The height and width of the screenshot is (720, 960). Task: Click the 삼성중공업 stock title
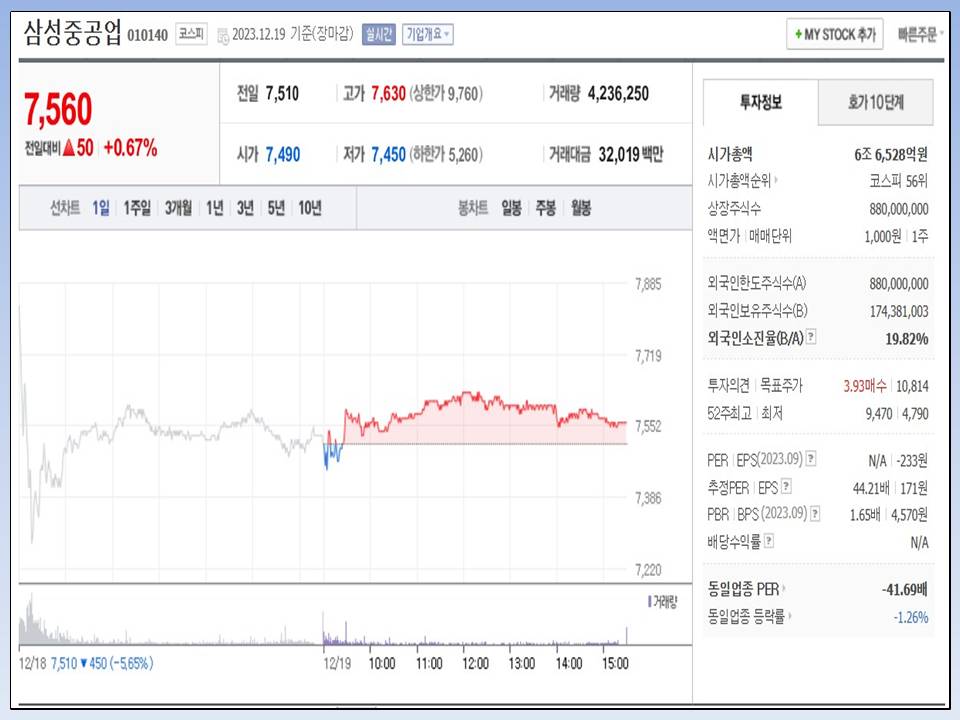72,33
